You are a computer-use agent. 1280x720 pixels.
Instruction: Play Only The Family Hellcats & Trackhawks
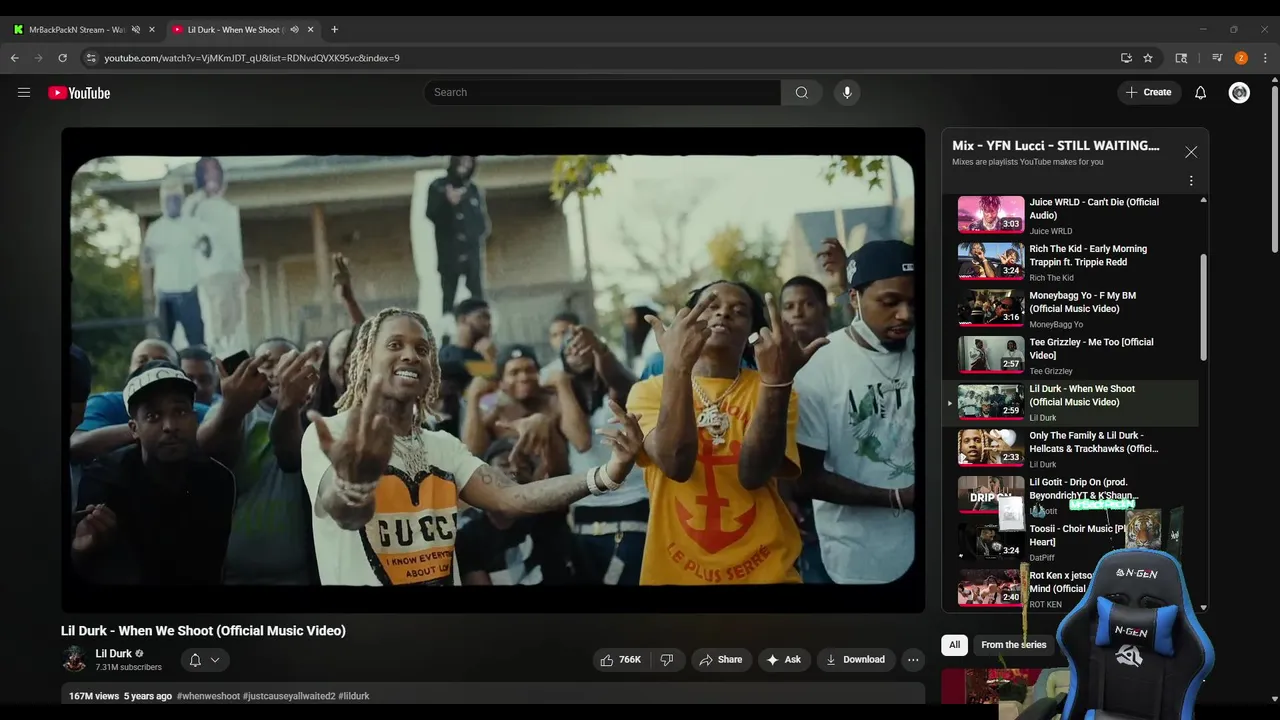click(1071, 449)
